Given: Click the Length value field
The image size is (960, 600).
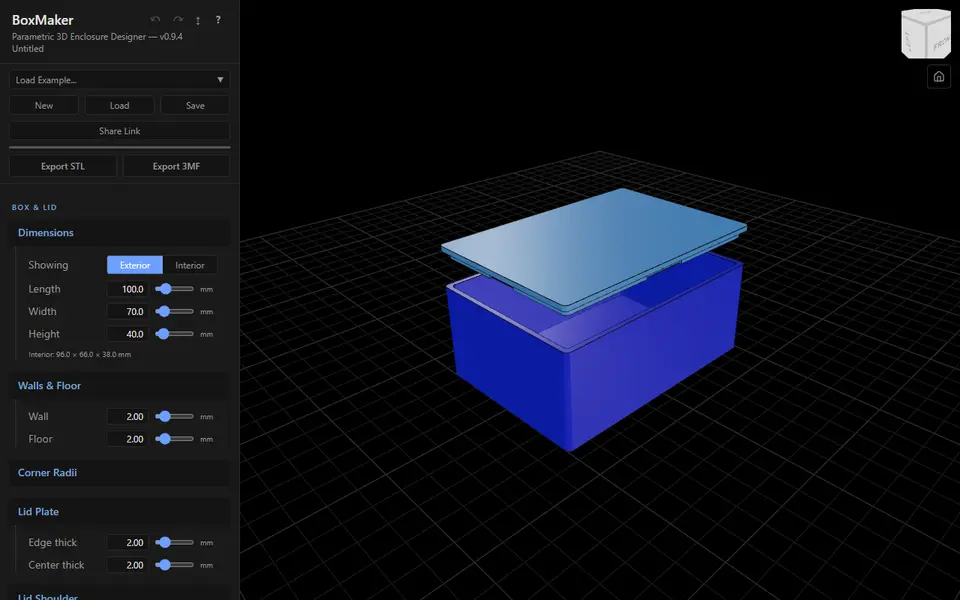Looking at the screenshot, I should pos(127,289).
